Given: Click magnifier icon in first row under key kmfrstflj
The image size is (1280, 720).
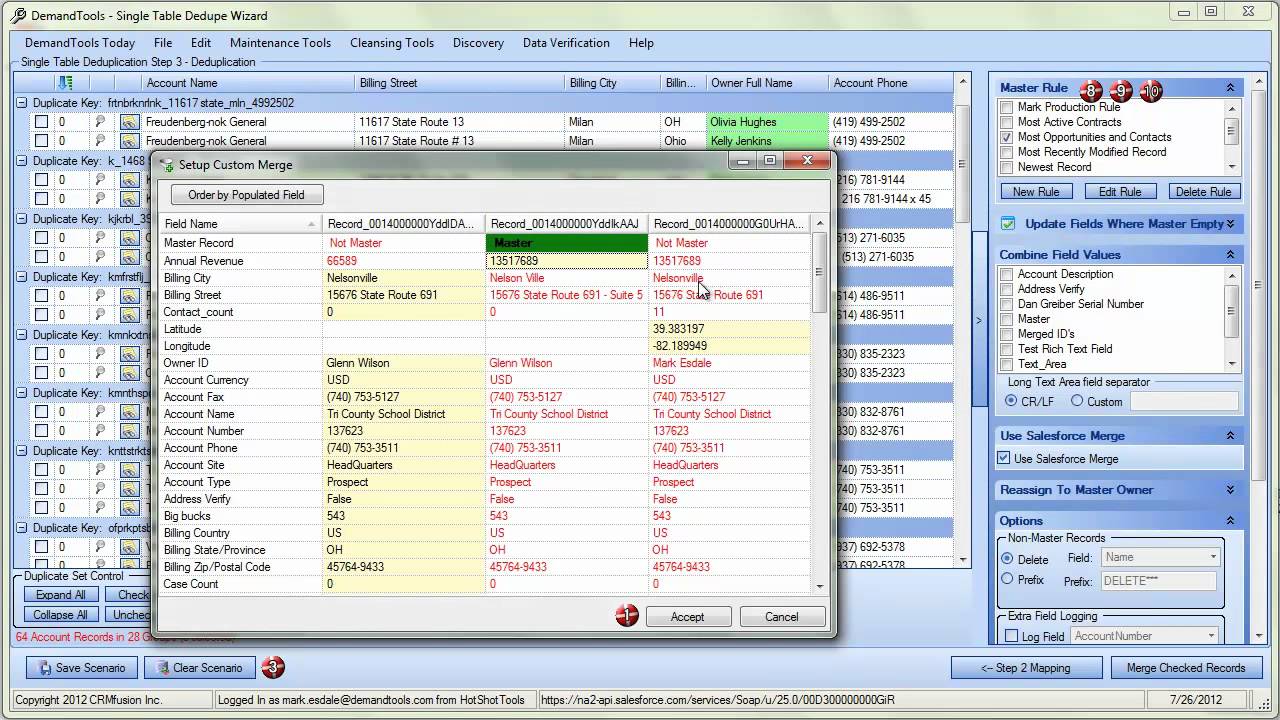Looking at the screenshot, I should pyautogui.click(x=99, y=296).
